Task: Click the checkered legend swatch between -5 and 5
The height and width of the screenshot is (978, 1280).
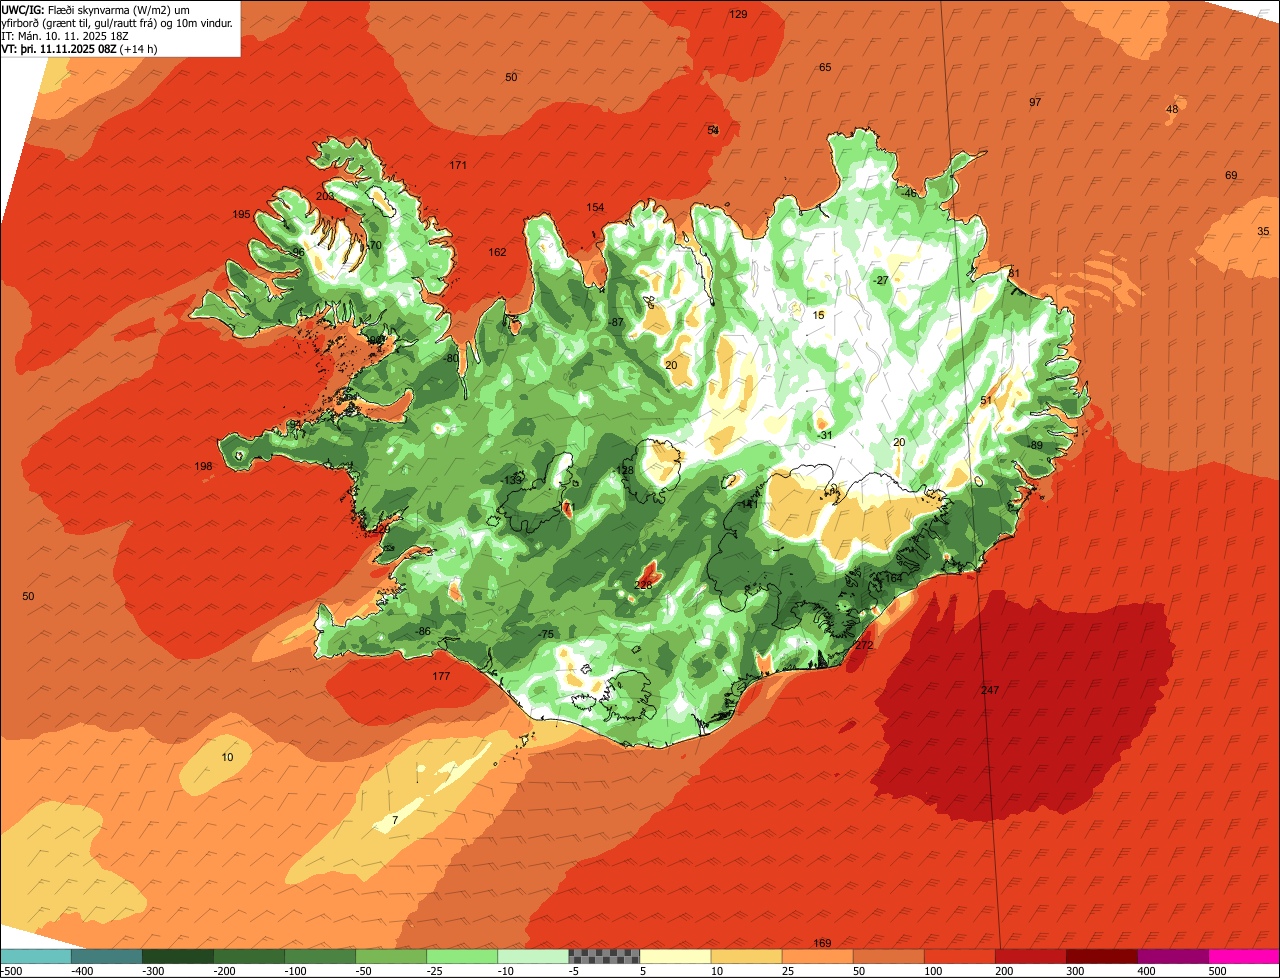Action: (x=604, y=956)
